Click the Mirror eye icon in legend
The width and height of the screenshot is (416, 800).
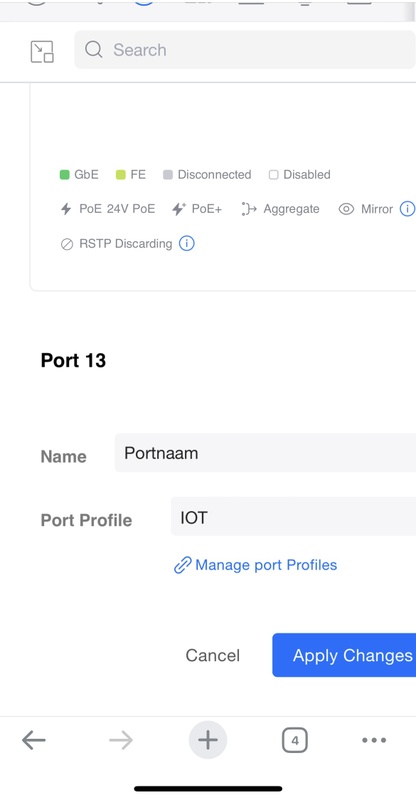346,209
